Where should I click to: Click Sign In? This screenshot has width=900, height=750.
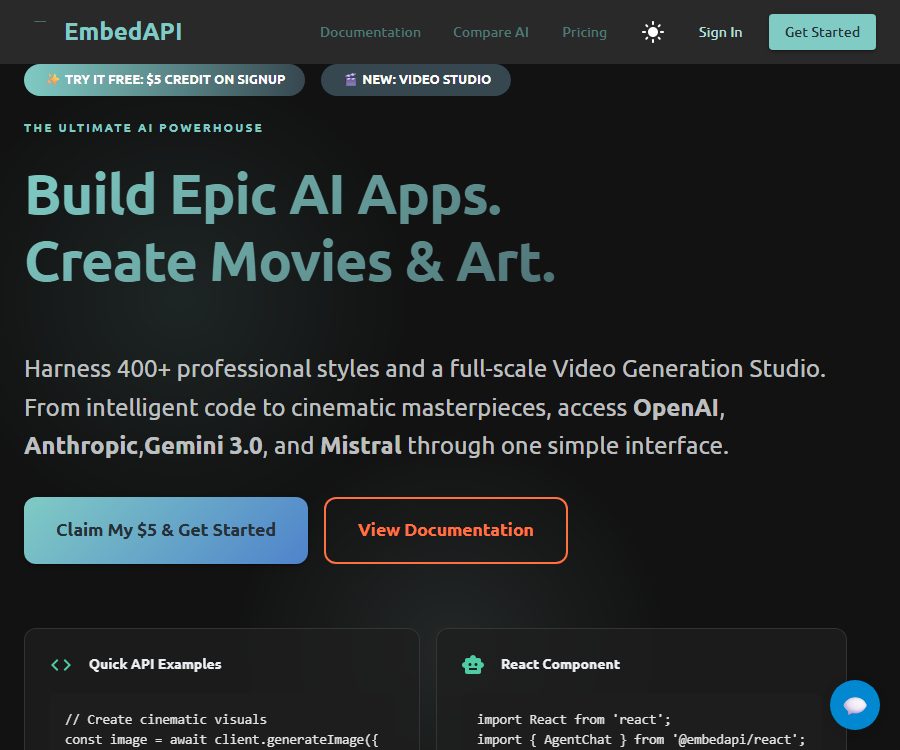[720, 32]
